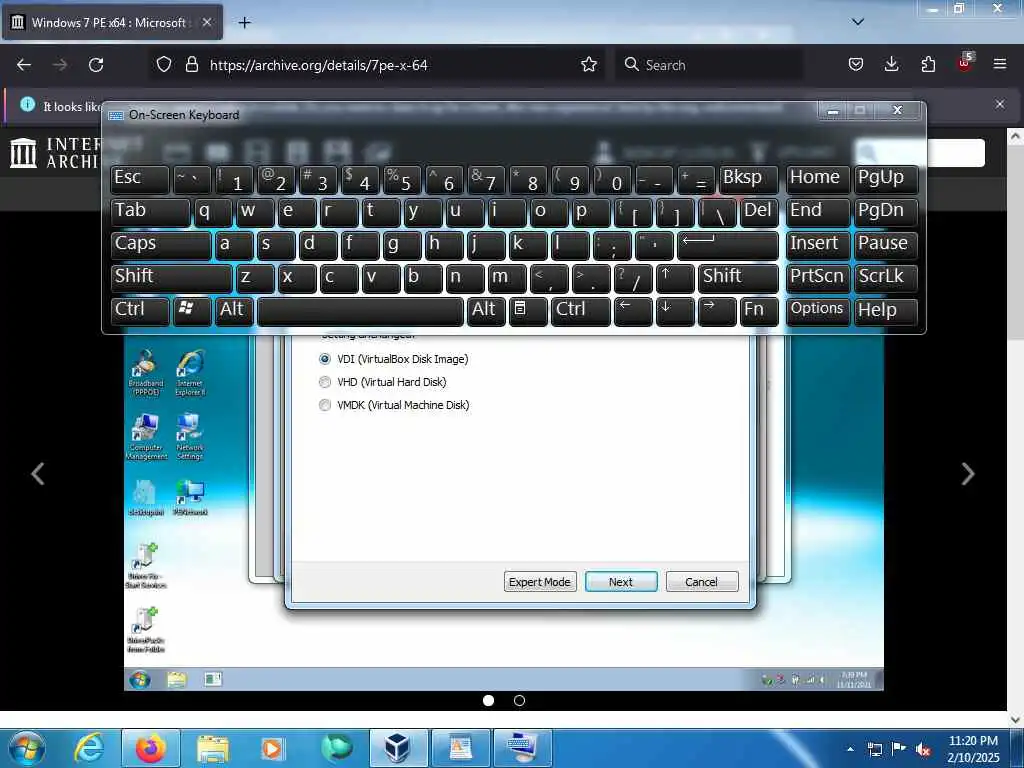
Task: Show previous screenshot in carousel
Action: tap(38, 473)
